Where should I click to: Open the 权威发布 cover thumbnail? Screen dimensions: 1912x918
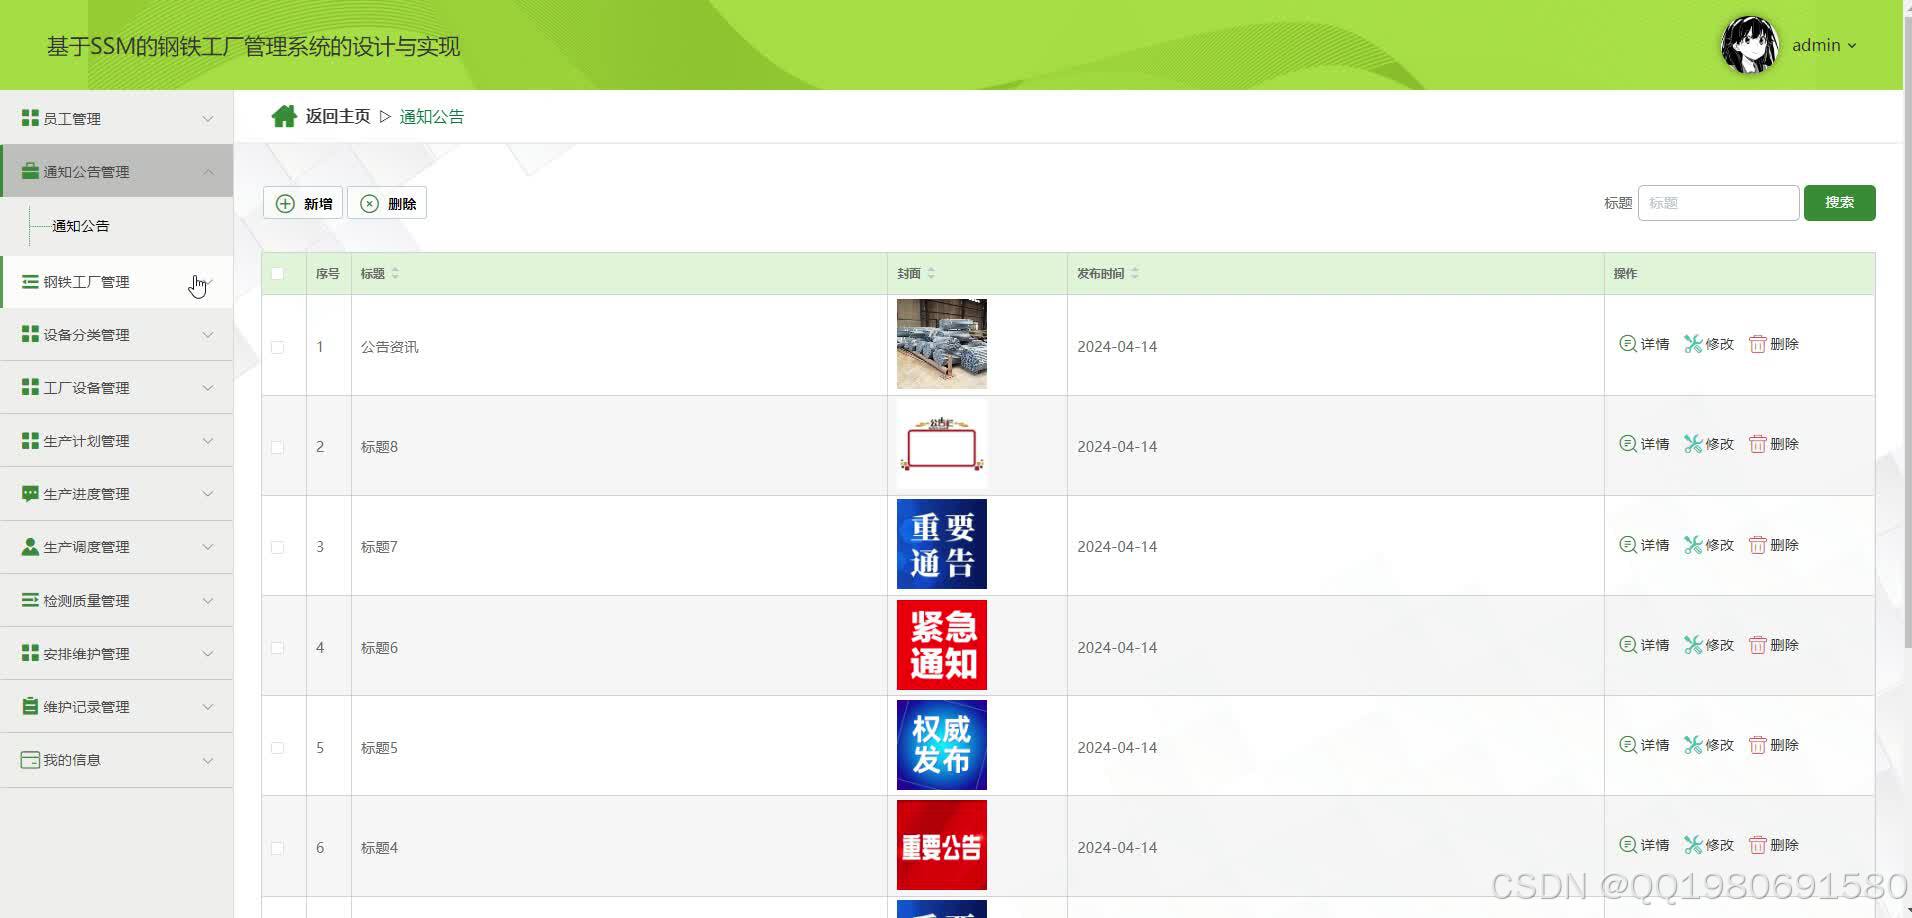(942, 745)
